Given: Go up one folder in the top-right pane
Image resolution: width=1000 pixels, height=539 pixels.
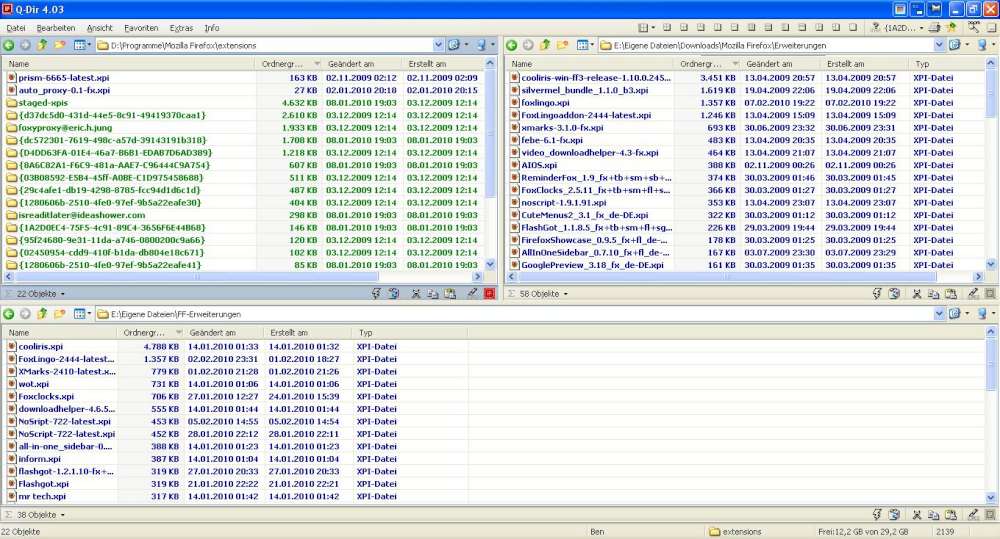Looking at the screenshot, I should pos(544,45).
